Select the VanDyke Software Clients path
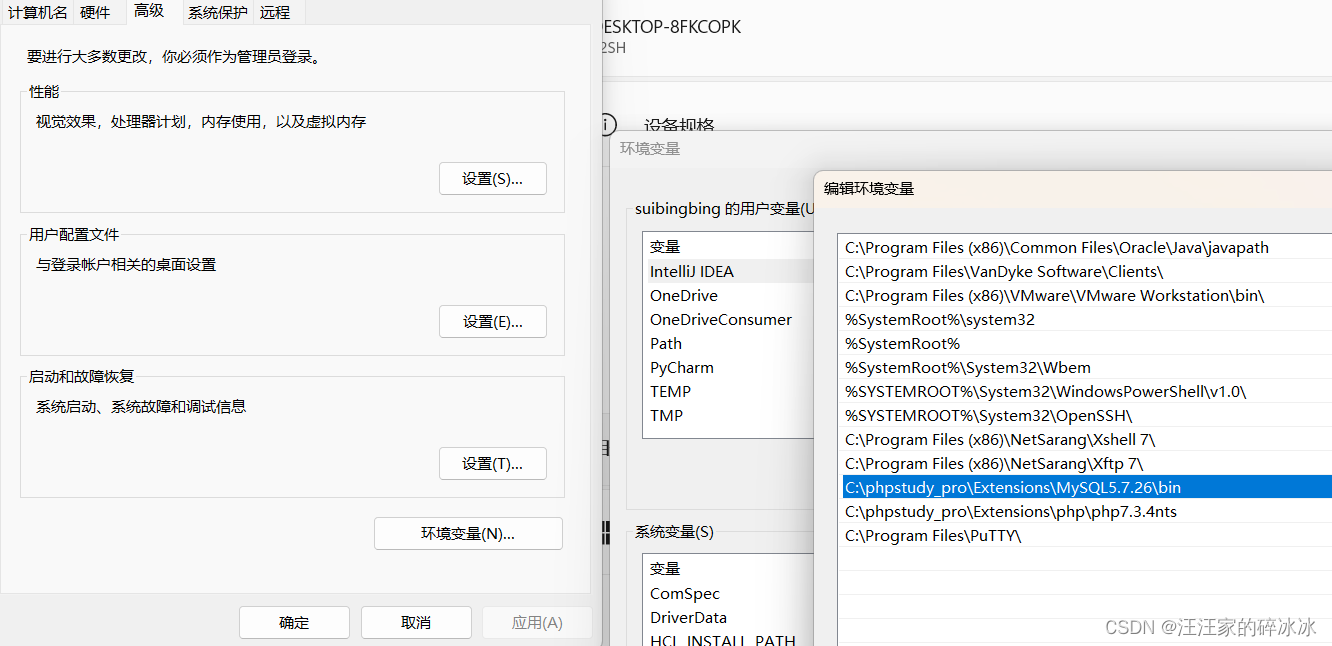The height and width of the screenshot is (646, 1332). pyautogui.click(x=1085, y=271)
